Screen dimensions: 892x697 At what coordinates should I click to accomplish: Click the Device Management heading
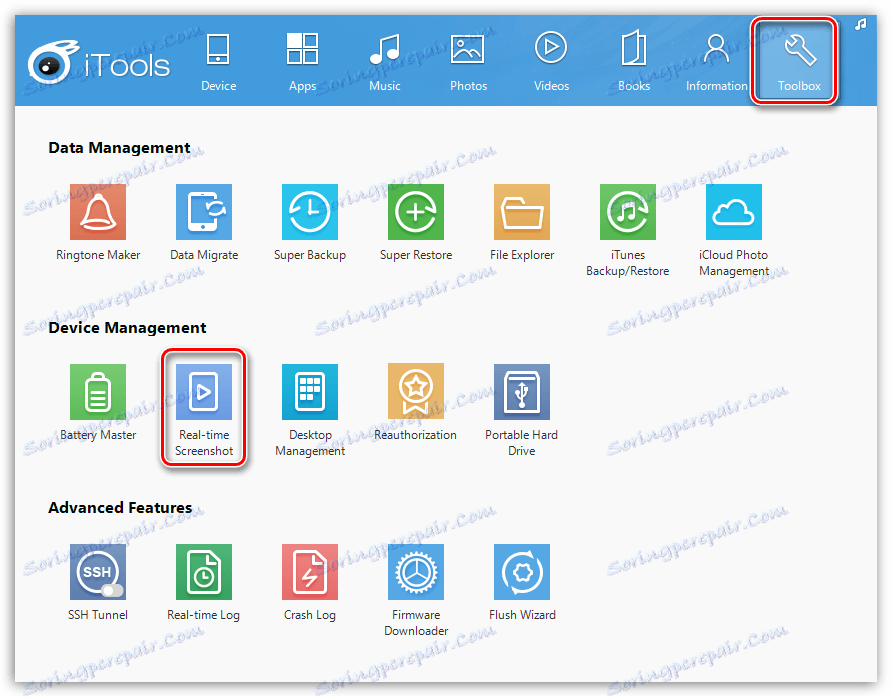(127, 328)
